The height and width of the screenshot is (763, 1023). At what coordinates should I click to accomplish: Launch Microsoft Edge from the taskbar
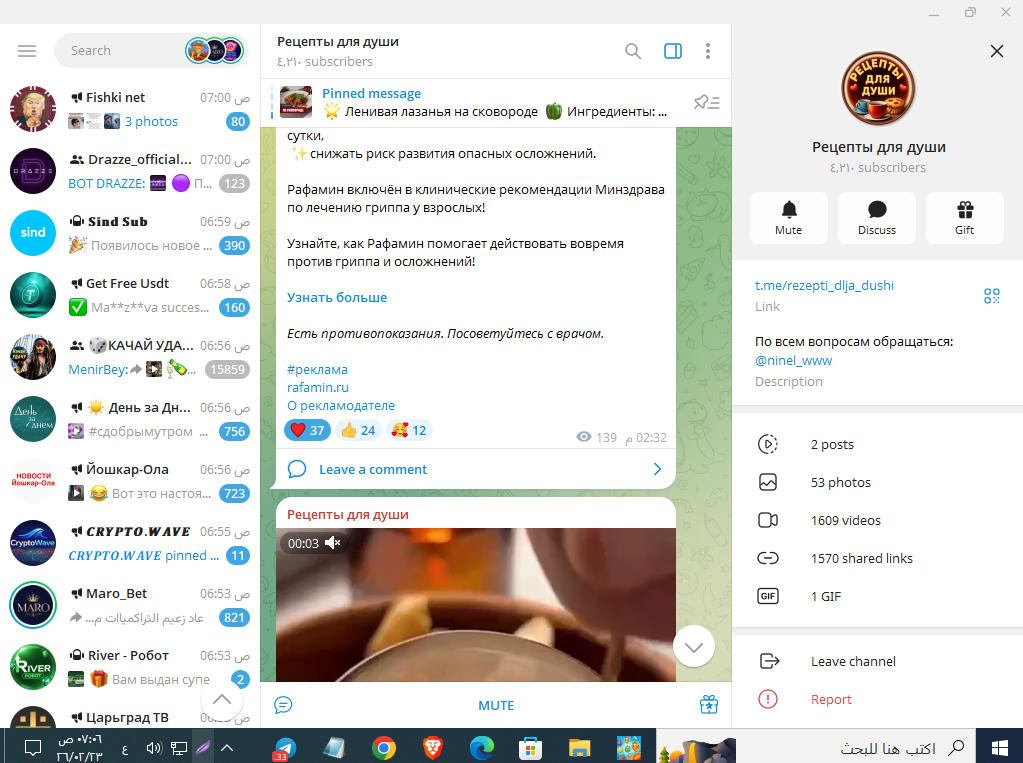(481, 748)
